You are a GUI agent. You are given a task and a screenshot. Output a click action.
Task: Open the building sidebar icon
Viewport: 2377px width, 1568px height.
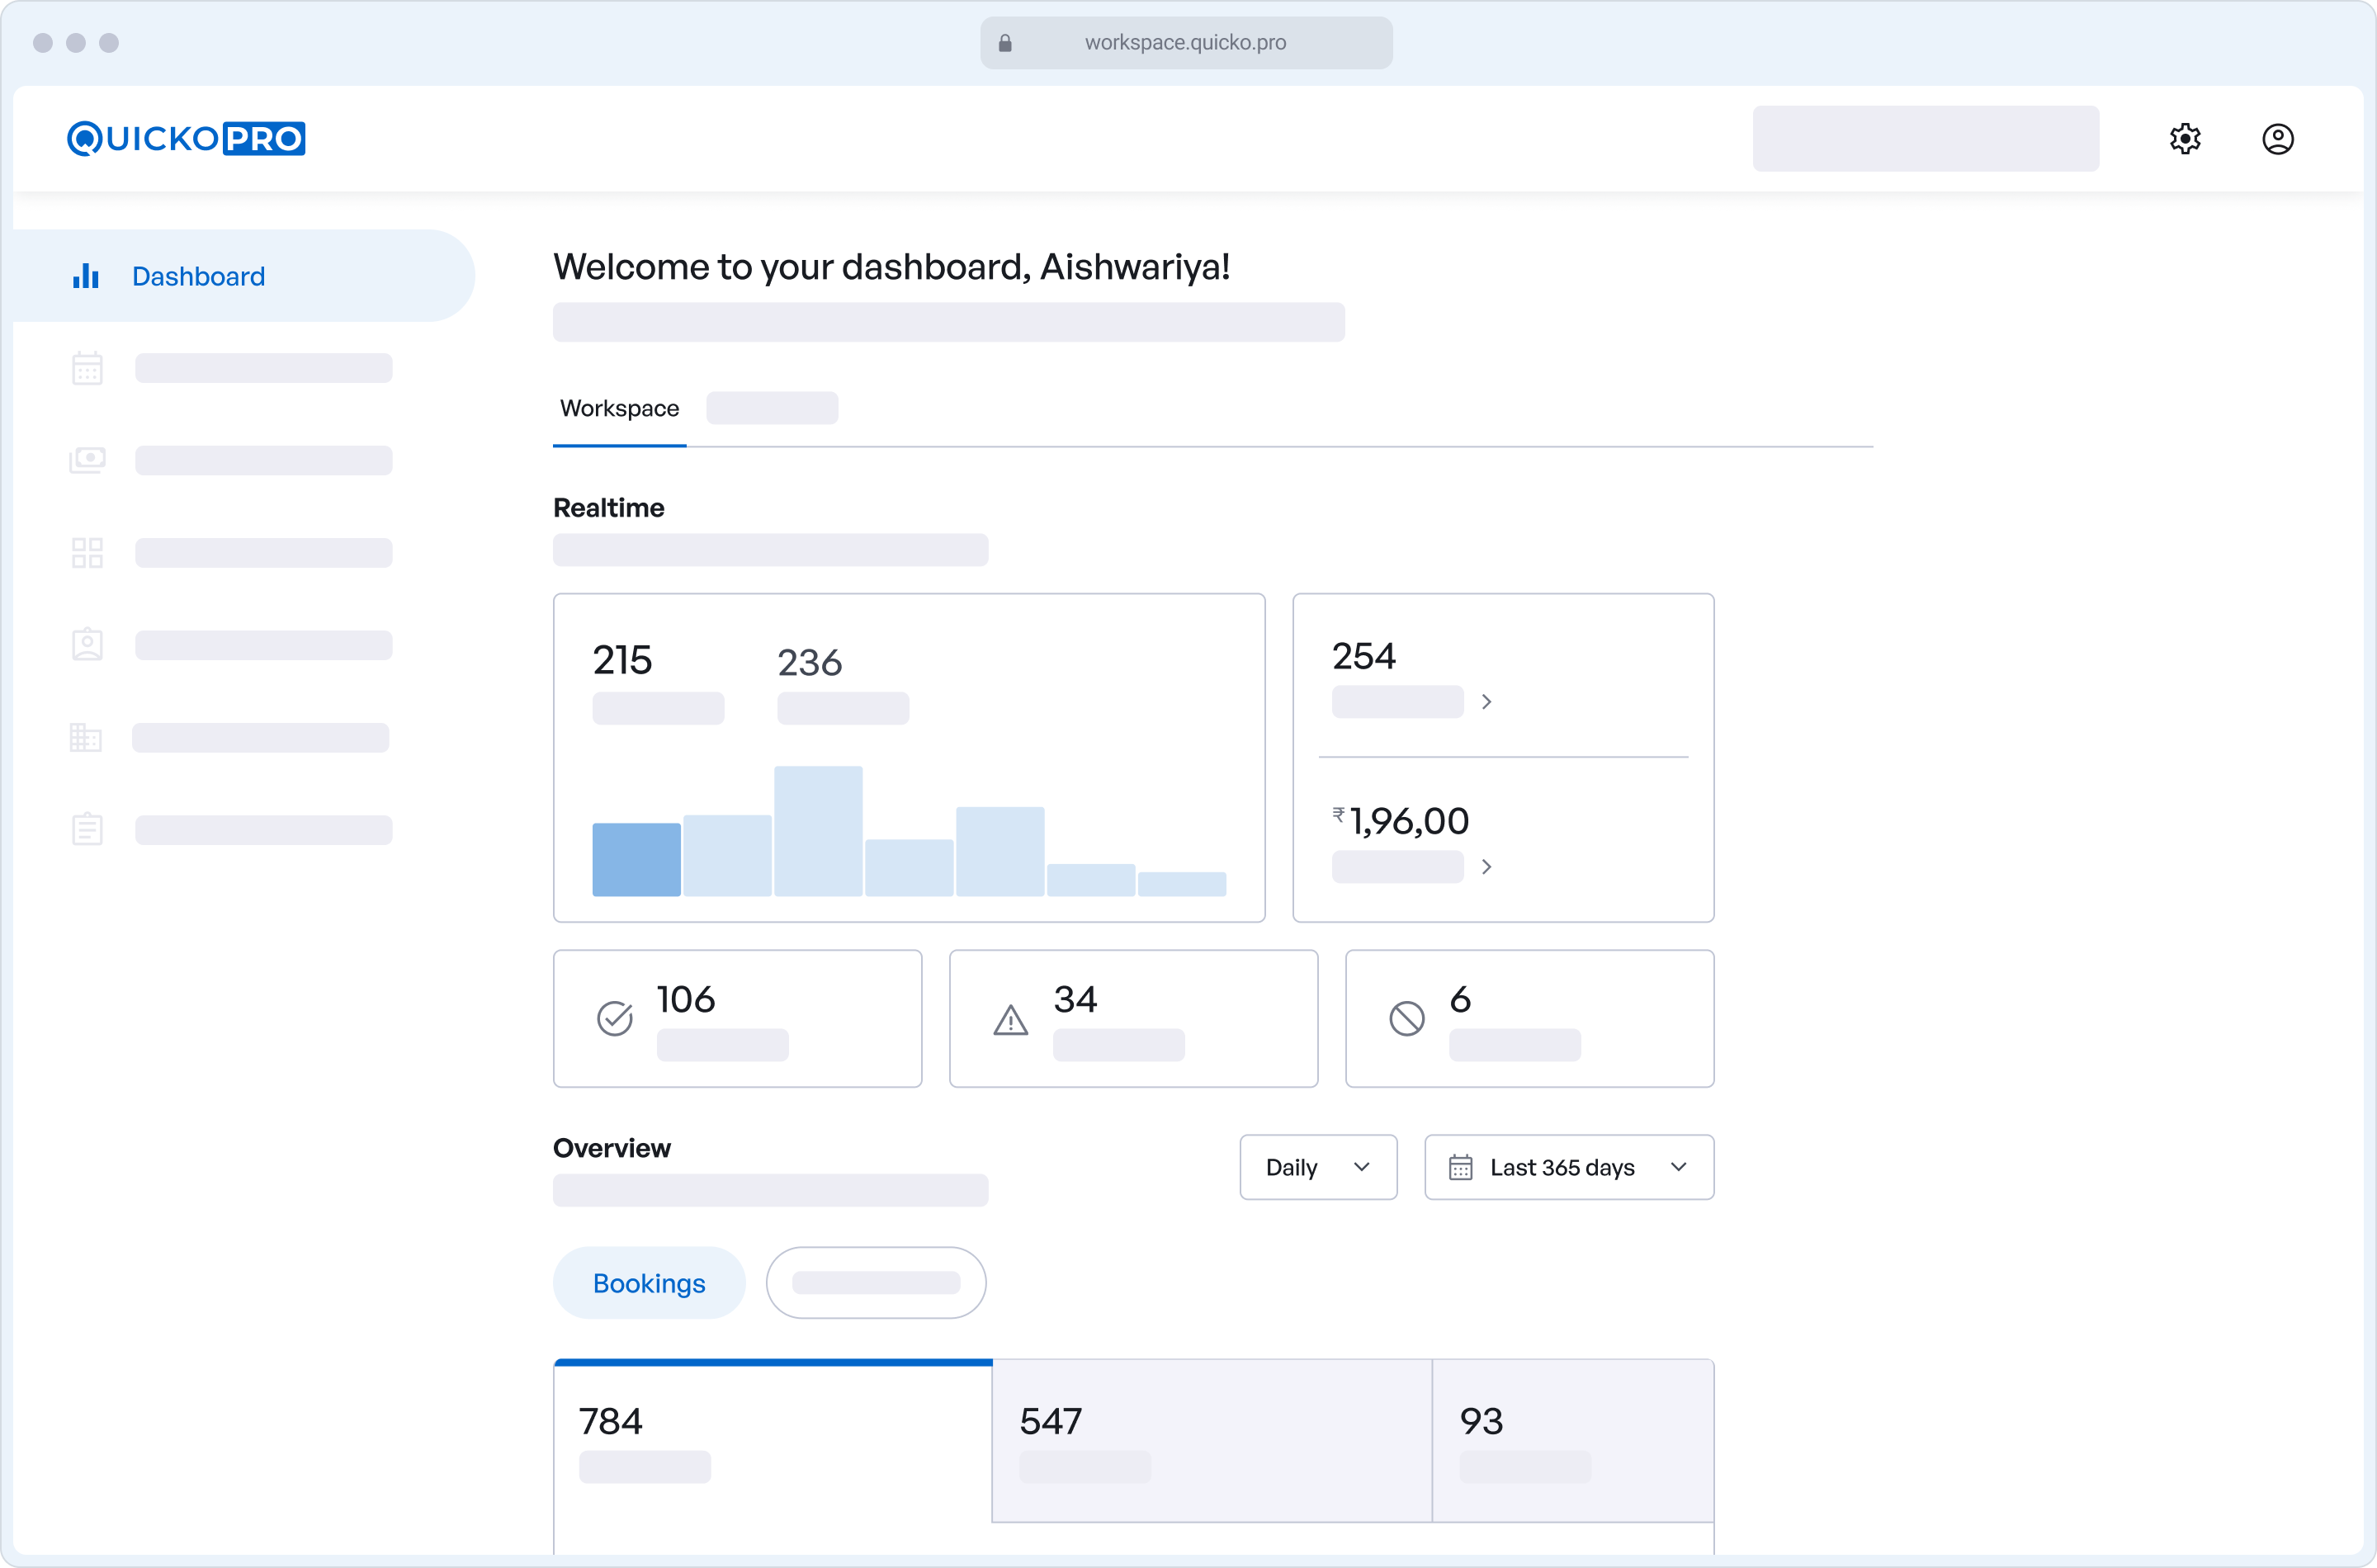pyautogui.click(x=86, y=737)
